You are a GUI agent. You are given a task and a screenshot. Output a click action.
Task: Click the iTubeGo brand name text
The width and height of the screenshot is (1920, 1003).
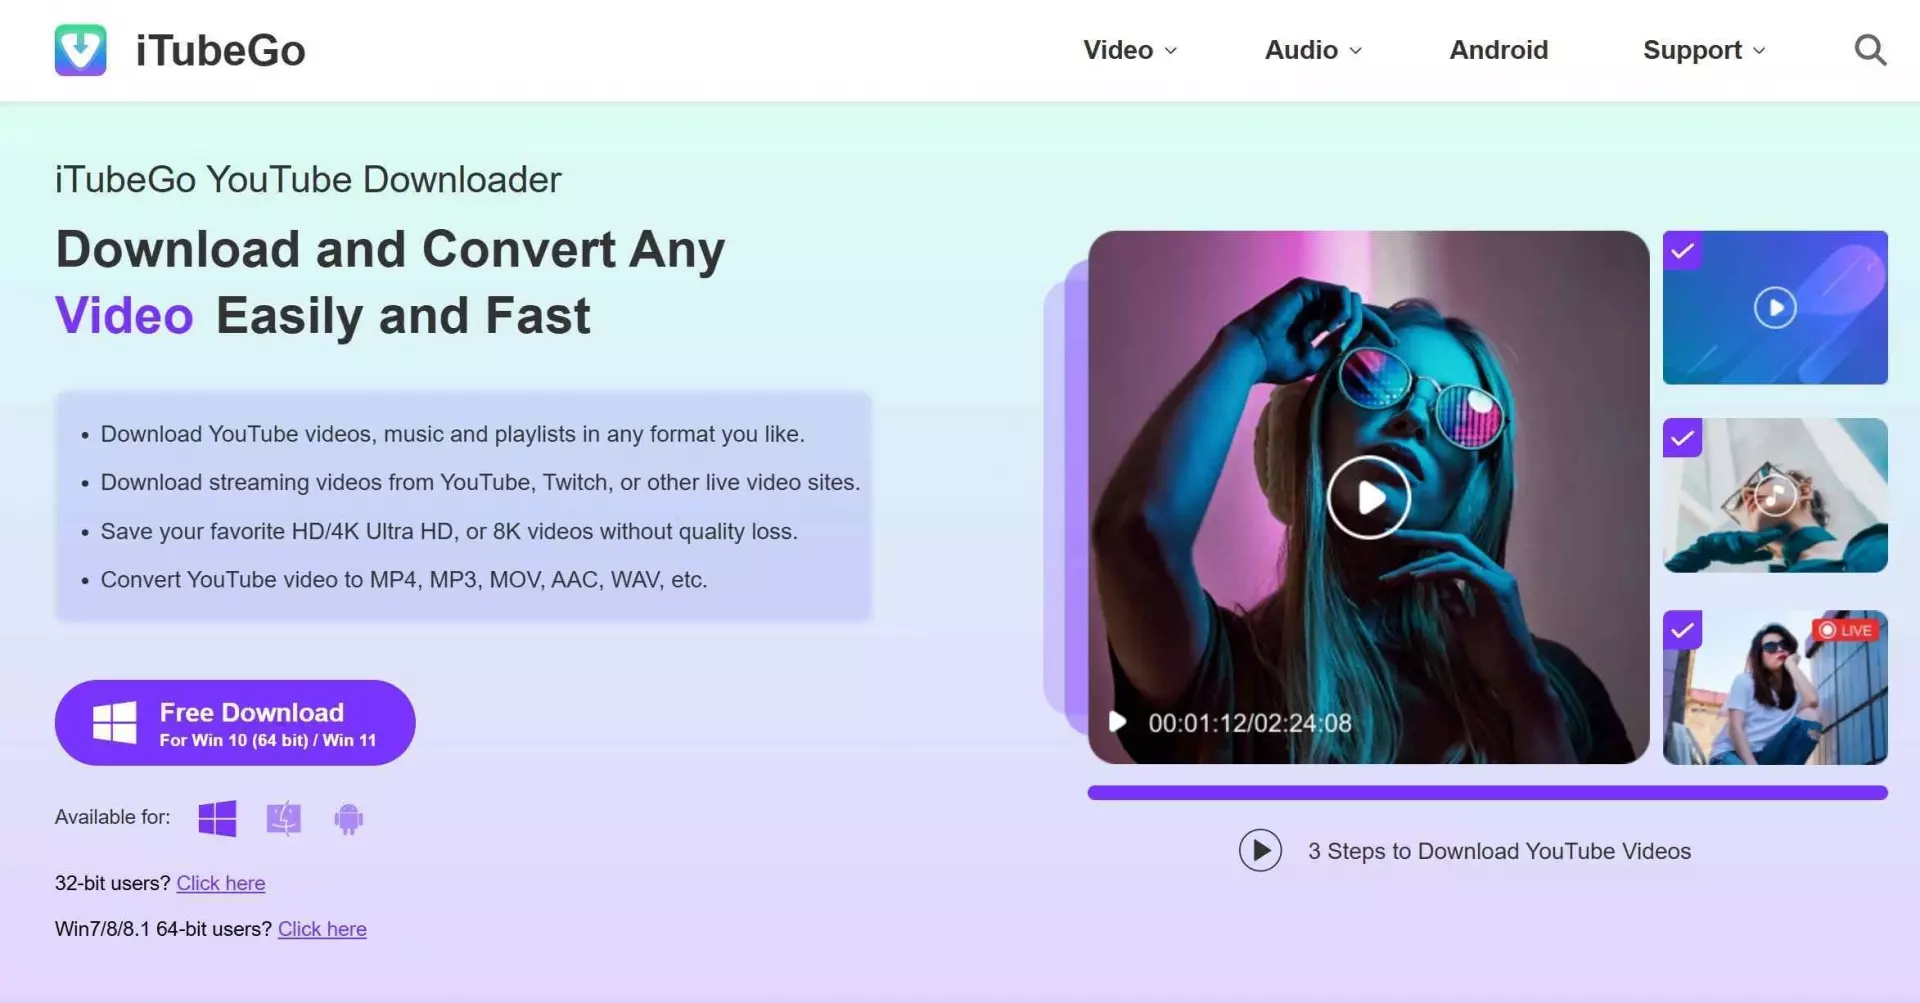[220, 51]
